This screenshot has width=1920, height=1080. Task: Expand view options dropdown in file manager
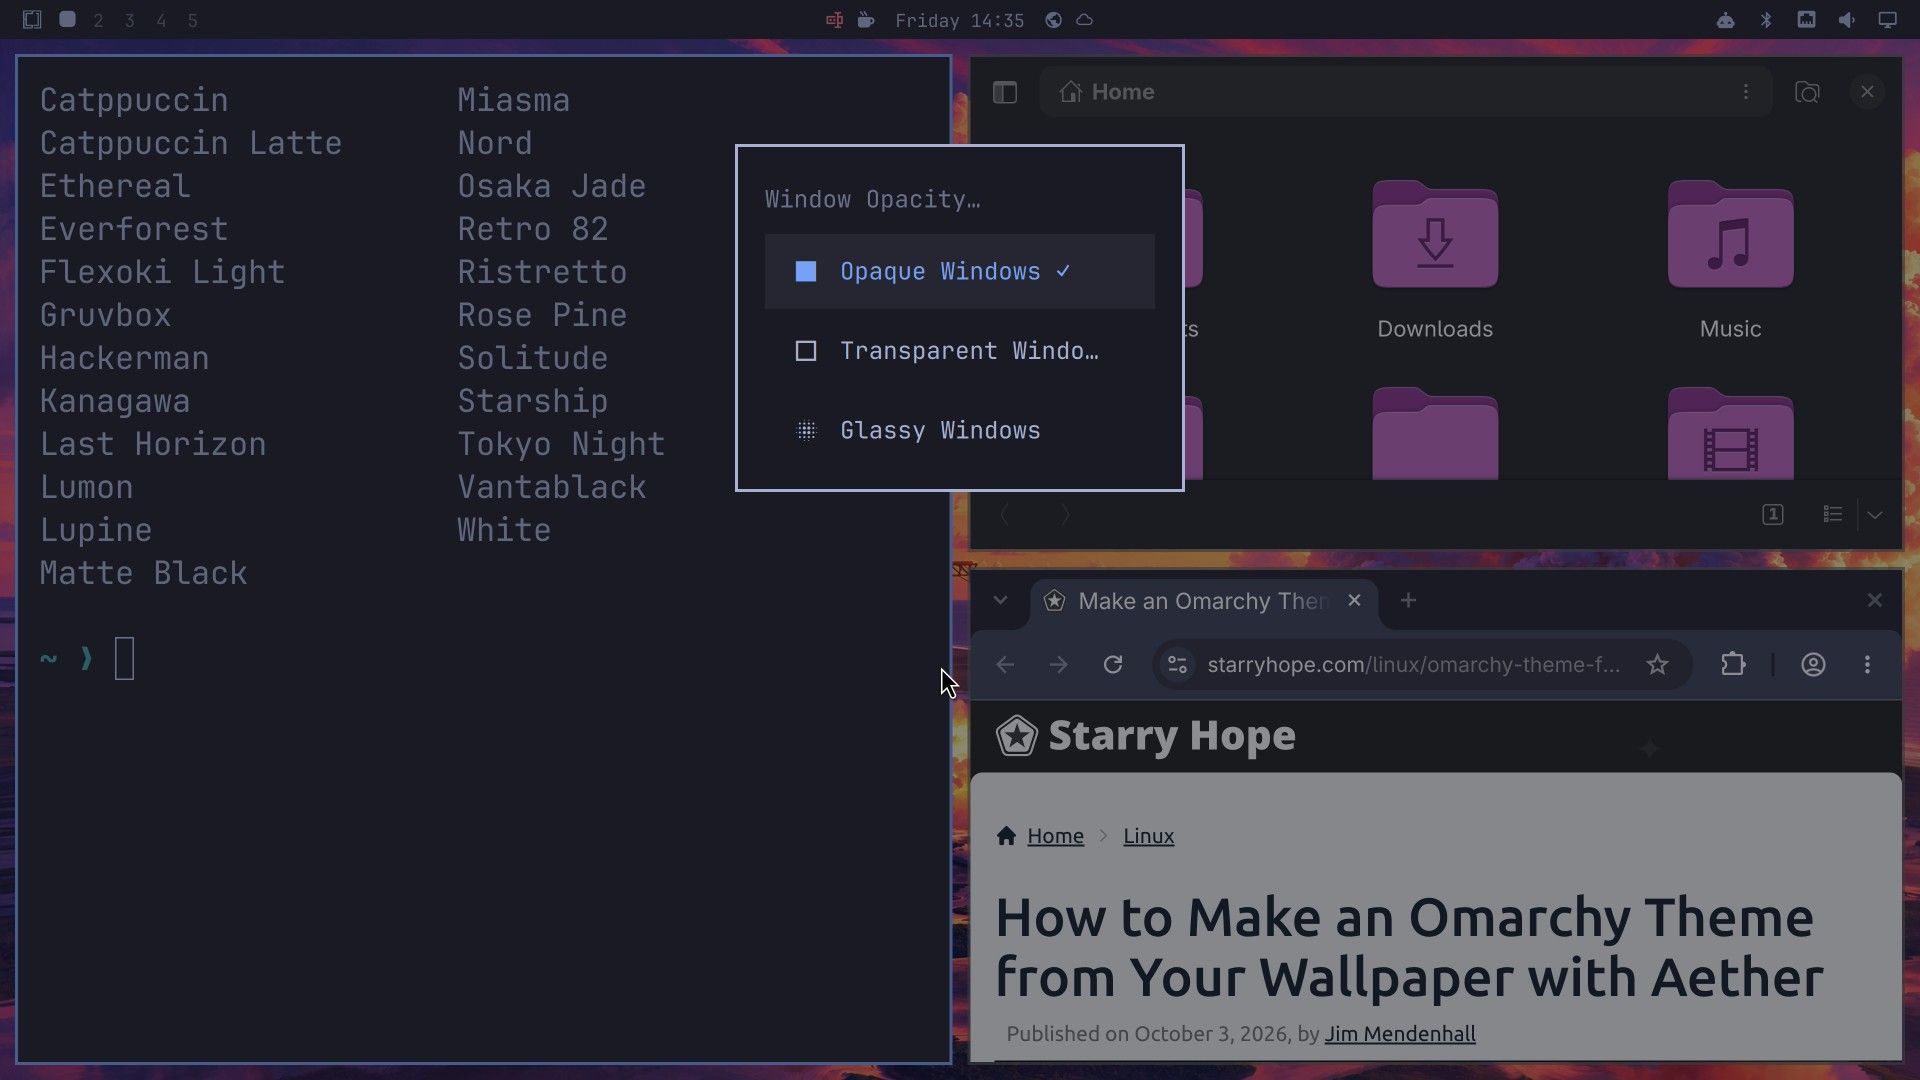point(1875,514)
